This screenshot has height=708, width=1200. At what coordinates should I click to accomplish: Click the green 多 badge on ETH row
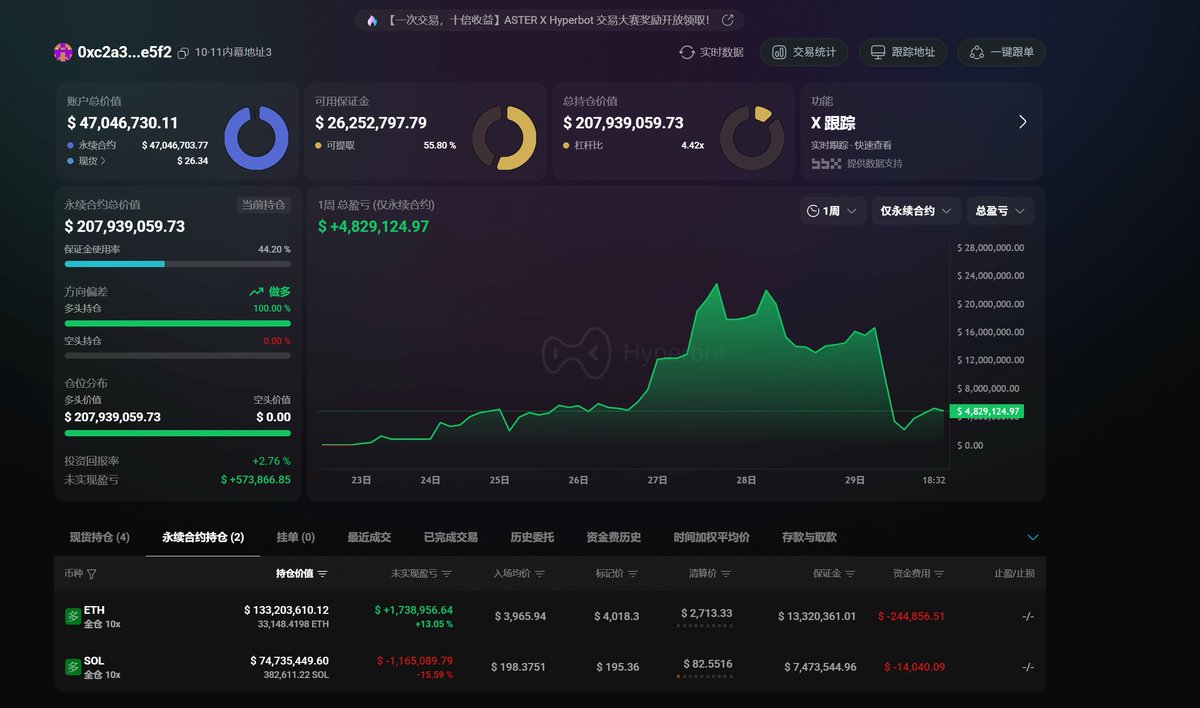pos(72,616)
